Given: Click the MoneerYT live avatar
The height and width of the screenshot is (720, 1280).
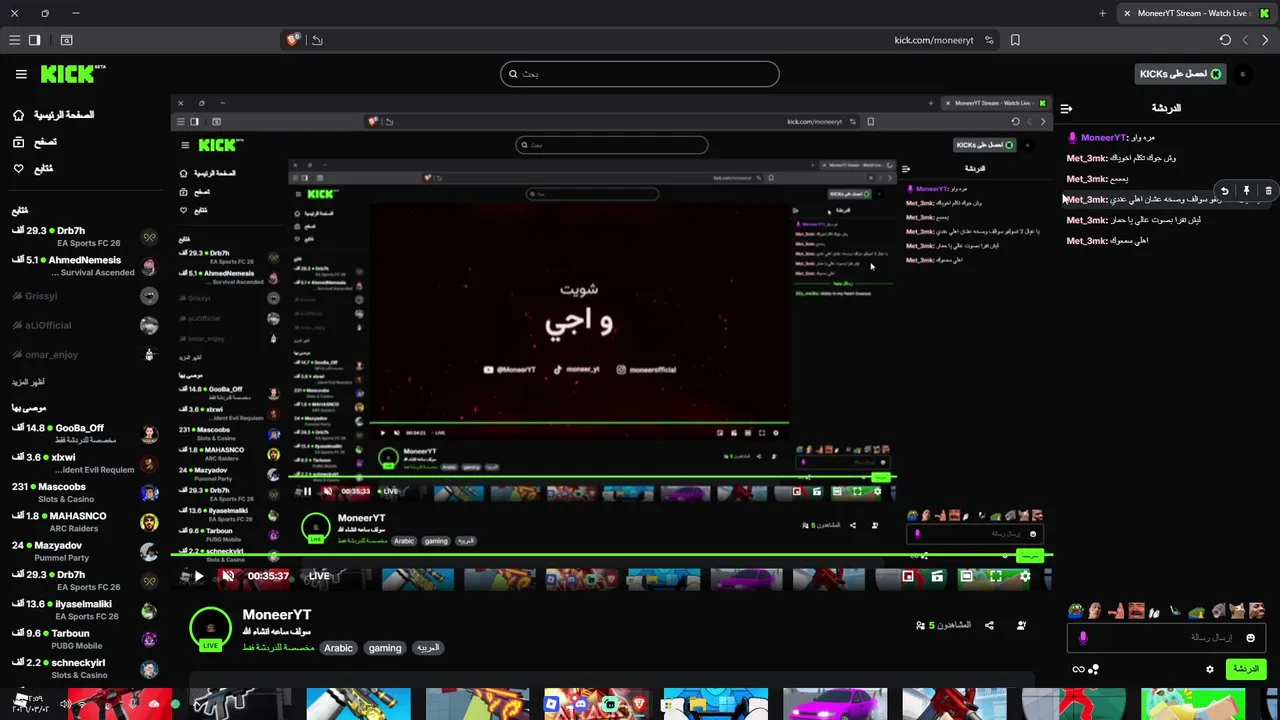Looking at the screenshot, I should point(210,629).
